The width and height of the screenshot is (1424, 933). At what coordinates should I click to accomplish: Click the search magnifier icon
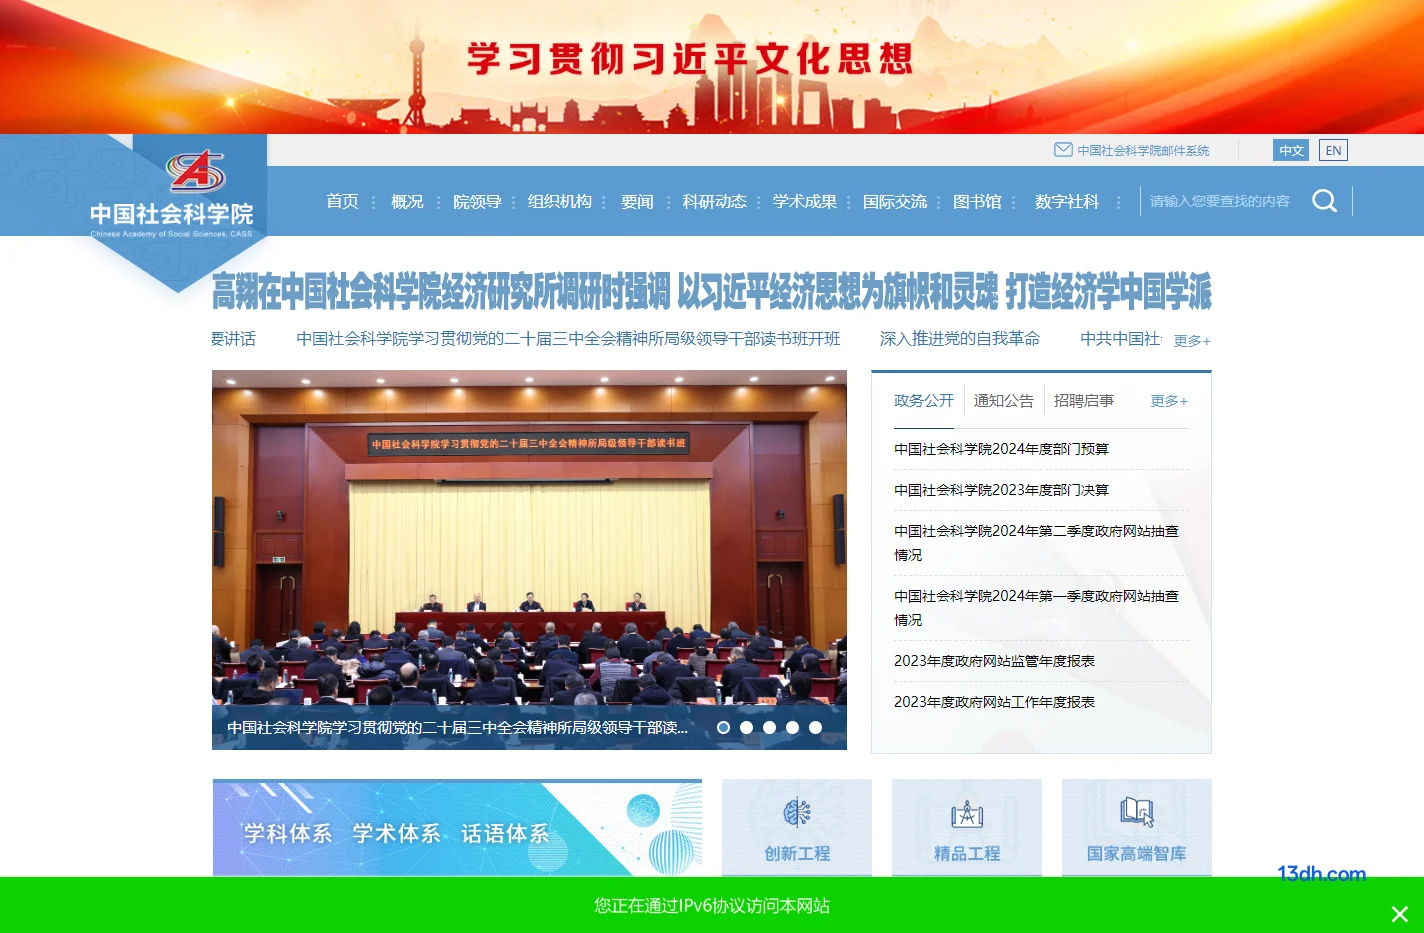coord(1324,201)
